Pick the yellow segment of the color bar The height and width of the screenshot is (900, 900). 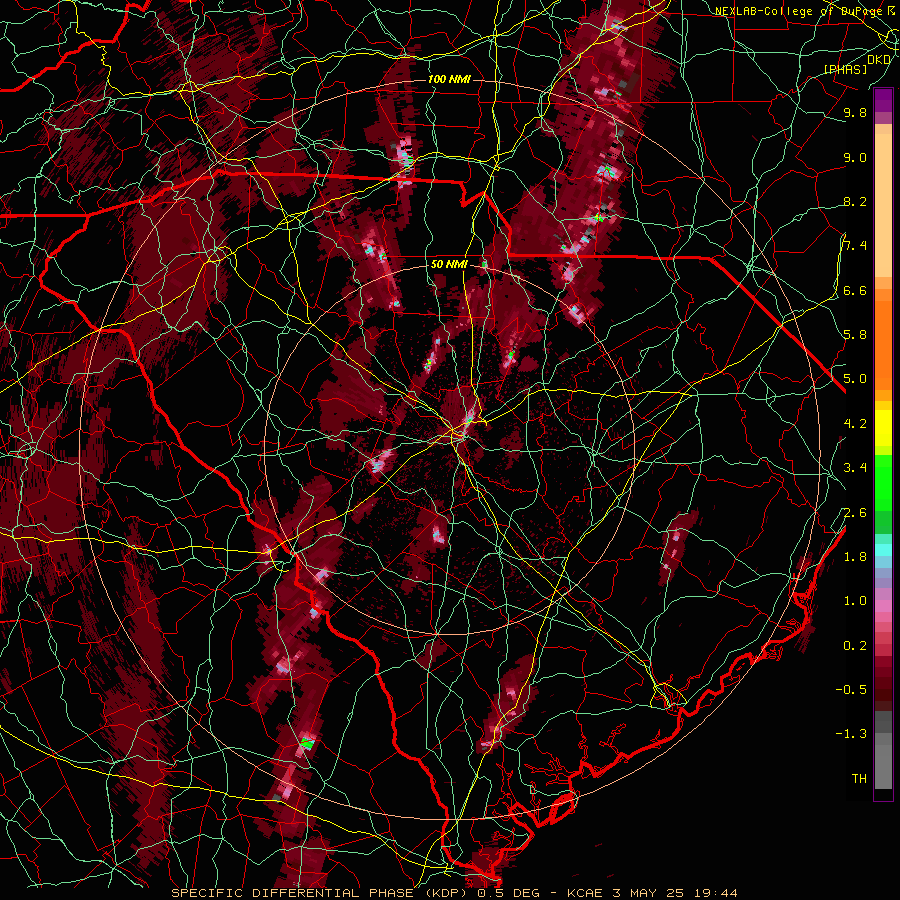tap(883, 428)
